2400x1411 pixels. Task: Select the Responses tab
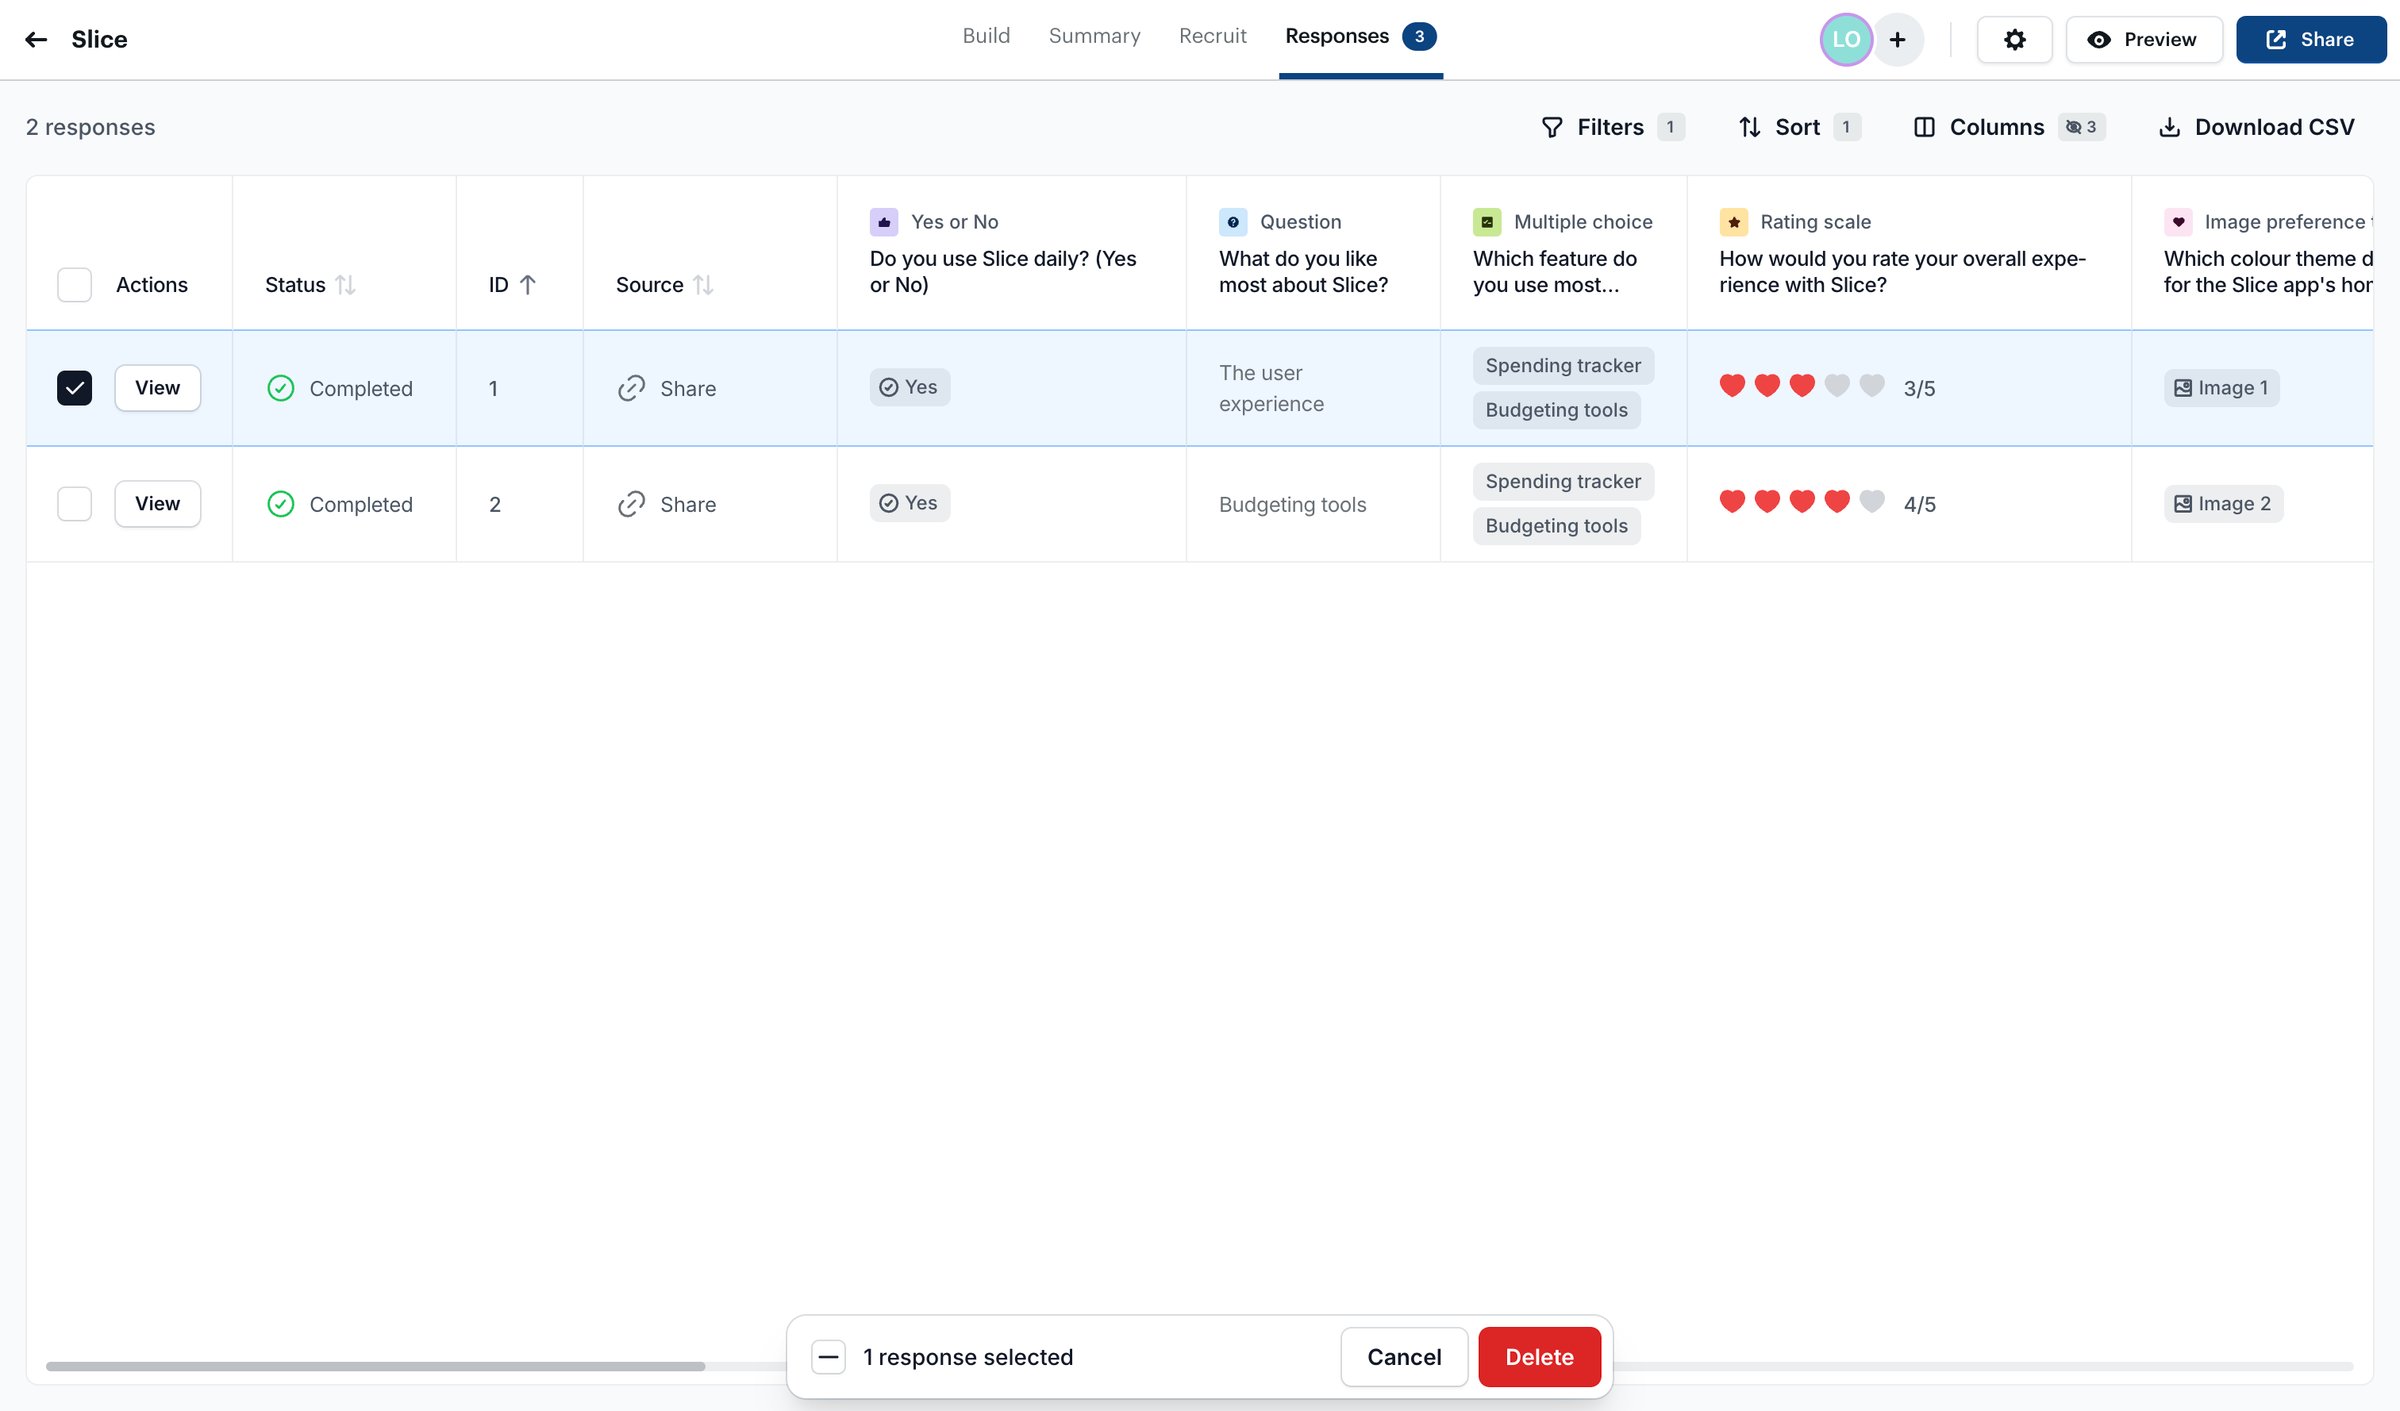pyautogui.click(x=1360, y=37)
